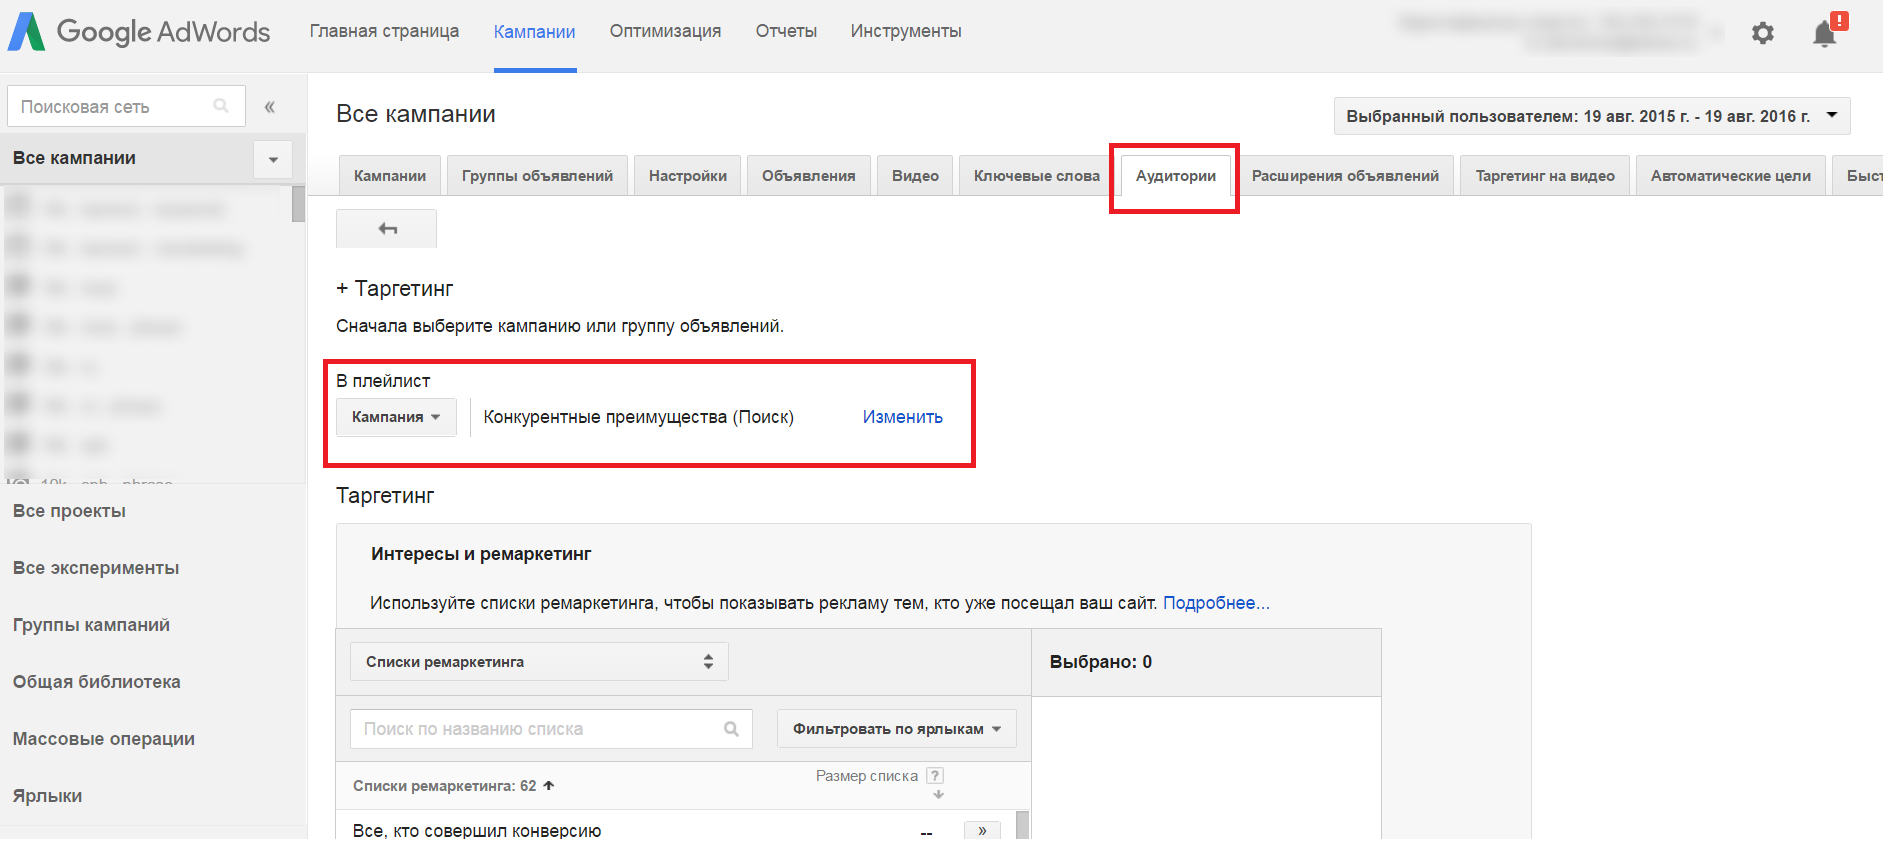
Task: Open the notifications bell icon
Action: (1824, 34)
